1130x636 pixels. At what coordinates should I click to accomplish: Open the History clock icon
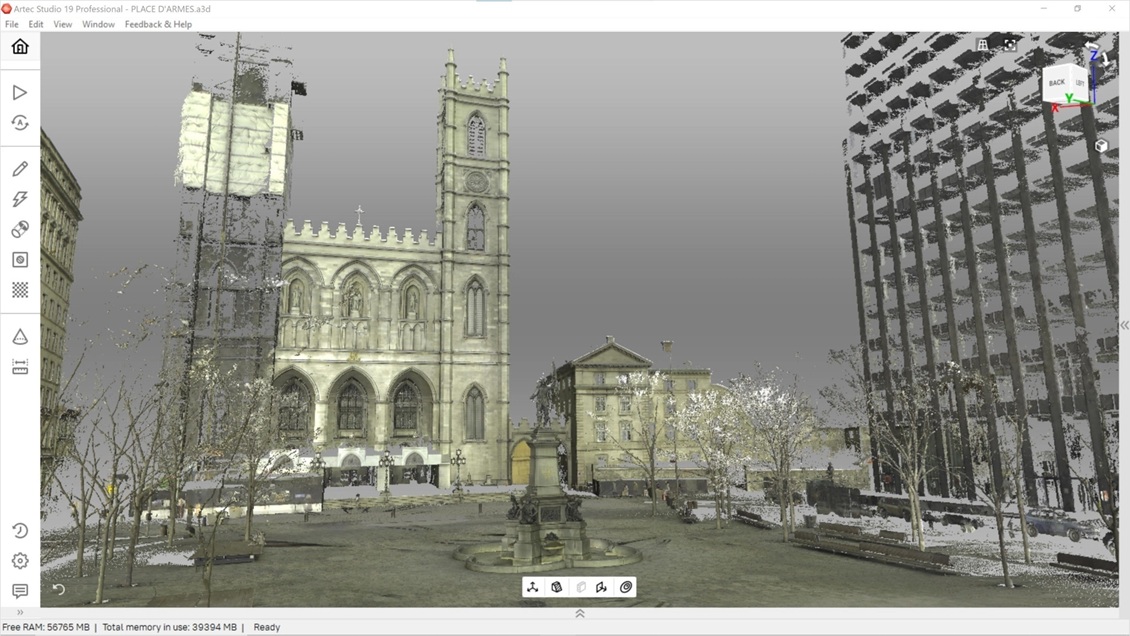coord(20,530)
